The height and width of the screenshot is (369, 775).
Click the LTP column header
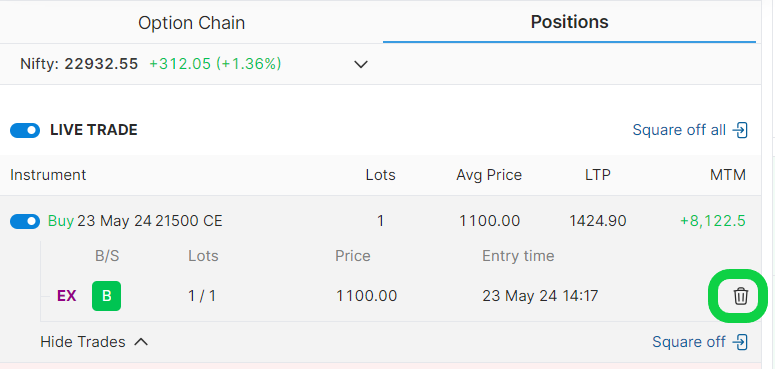(x=598, y=175)
